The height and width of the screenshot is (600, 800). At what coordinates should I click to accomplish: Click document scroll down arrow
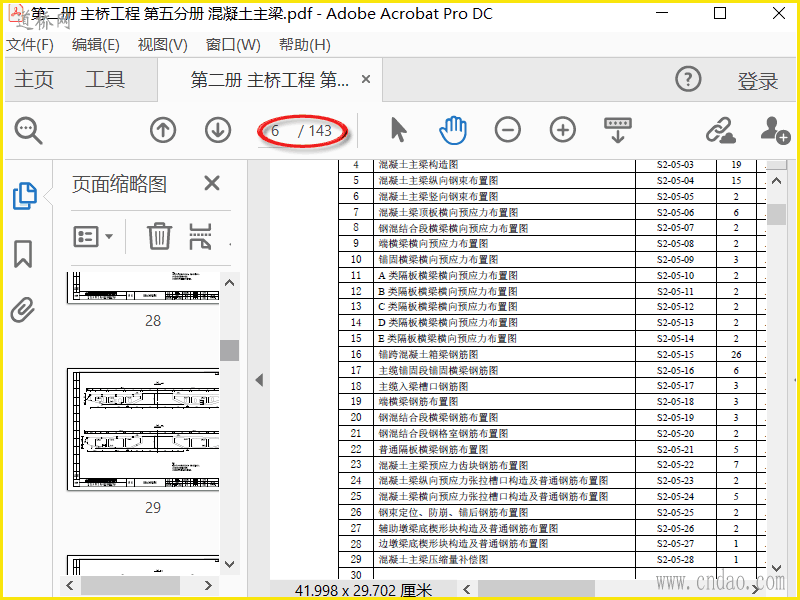click(x=777, y=568)
